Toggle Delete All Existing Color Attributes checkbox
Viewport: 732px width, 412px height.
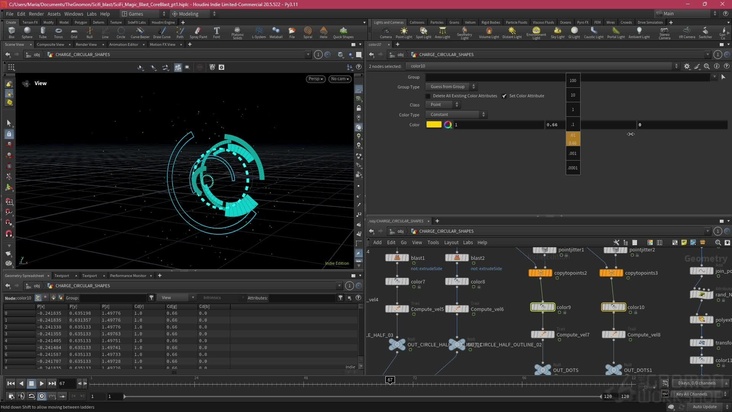pos(428,96)
